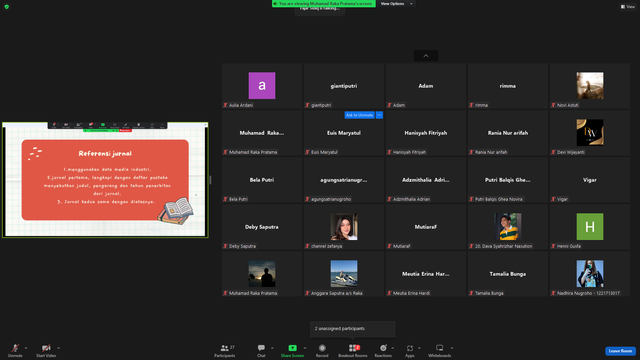Select the rimma participant tile
This screenshot has height=360, width=640.
click(x=508, y=86)
